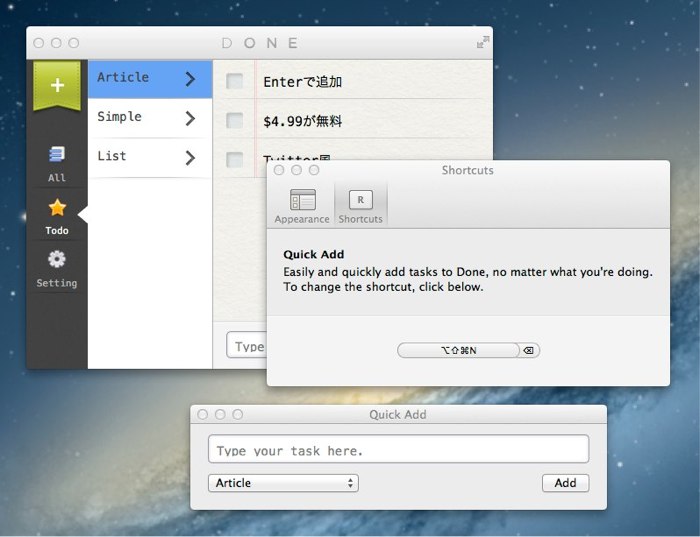Minimize the Done main window
700x537 pixels.
tap(56, 43)
